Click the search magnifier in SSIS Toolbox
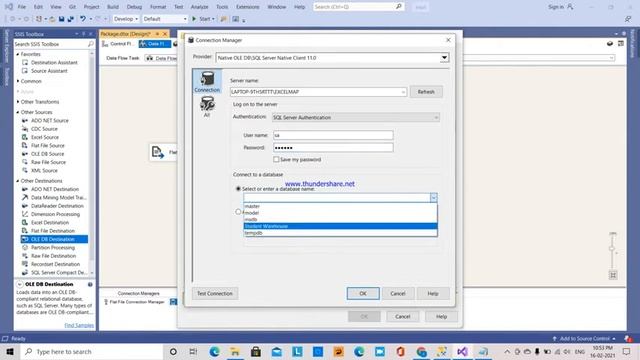The image size is (640, 360). [x=91, y=44]
